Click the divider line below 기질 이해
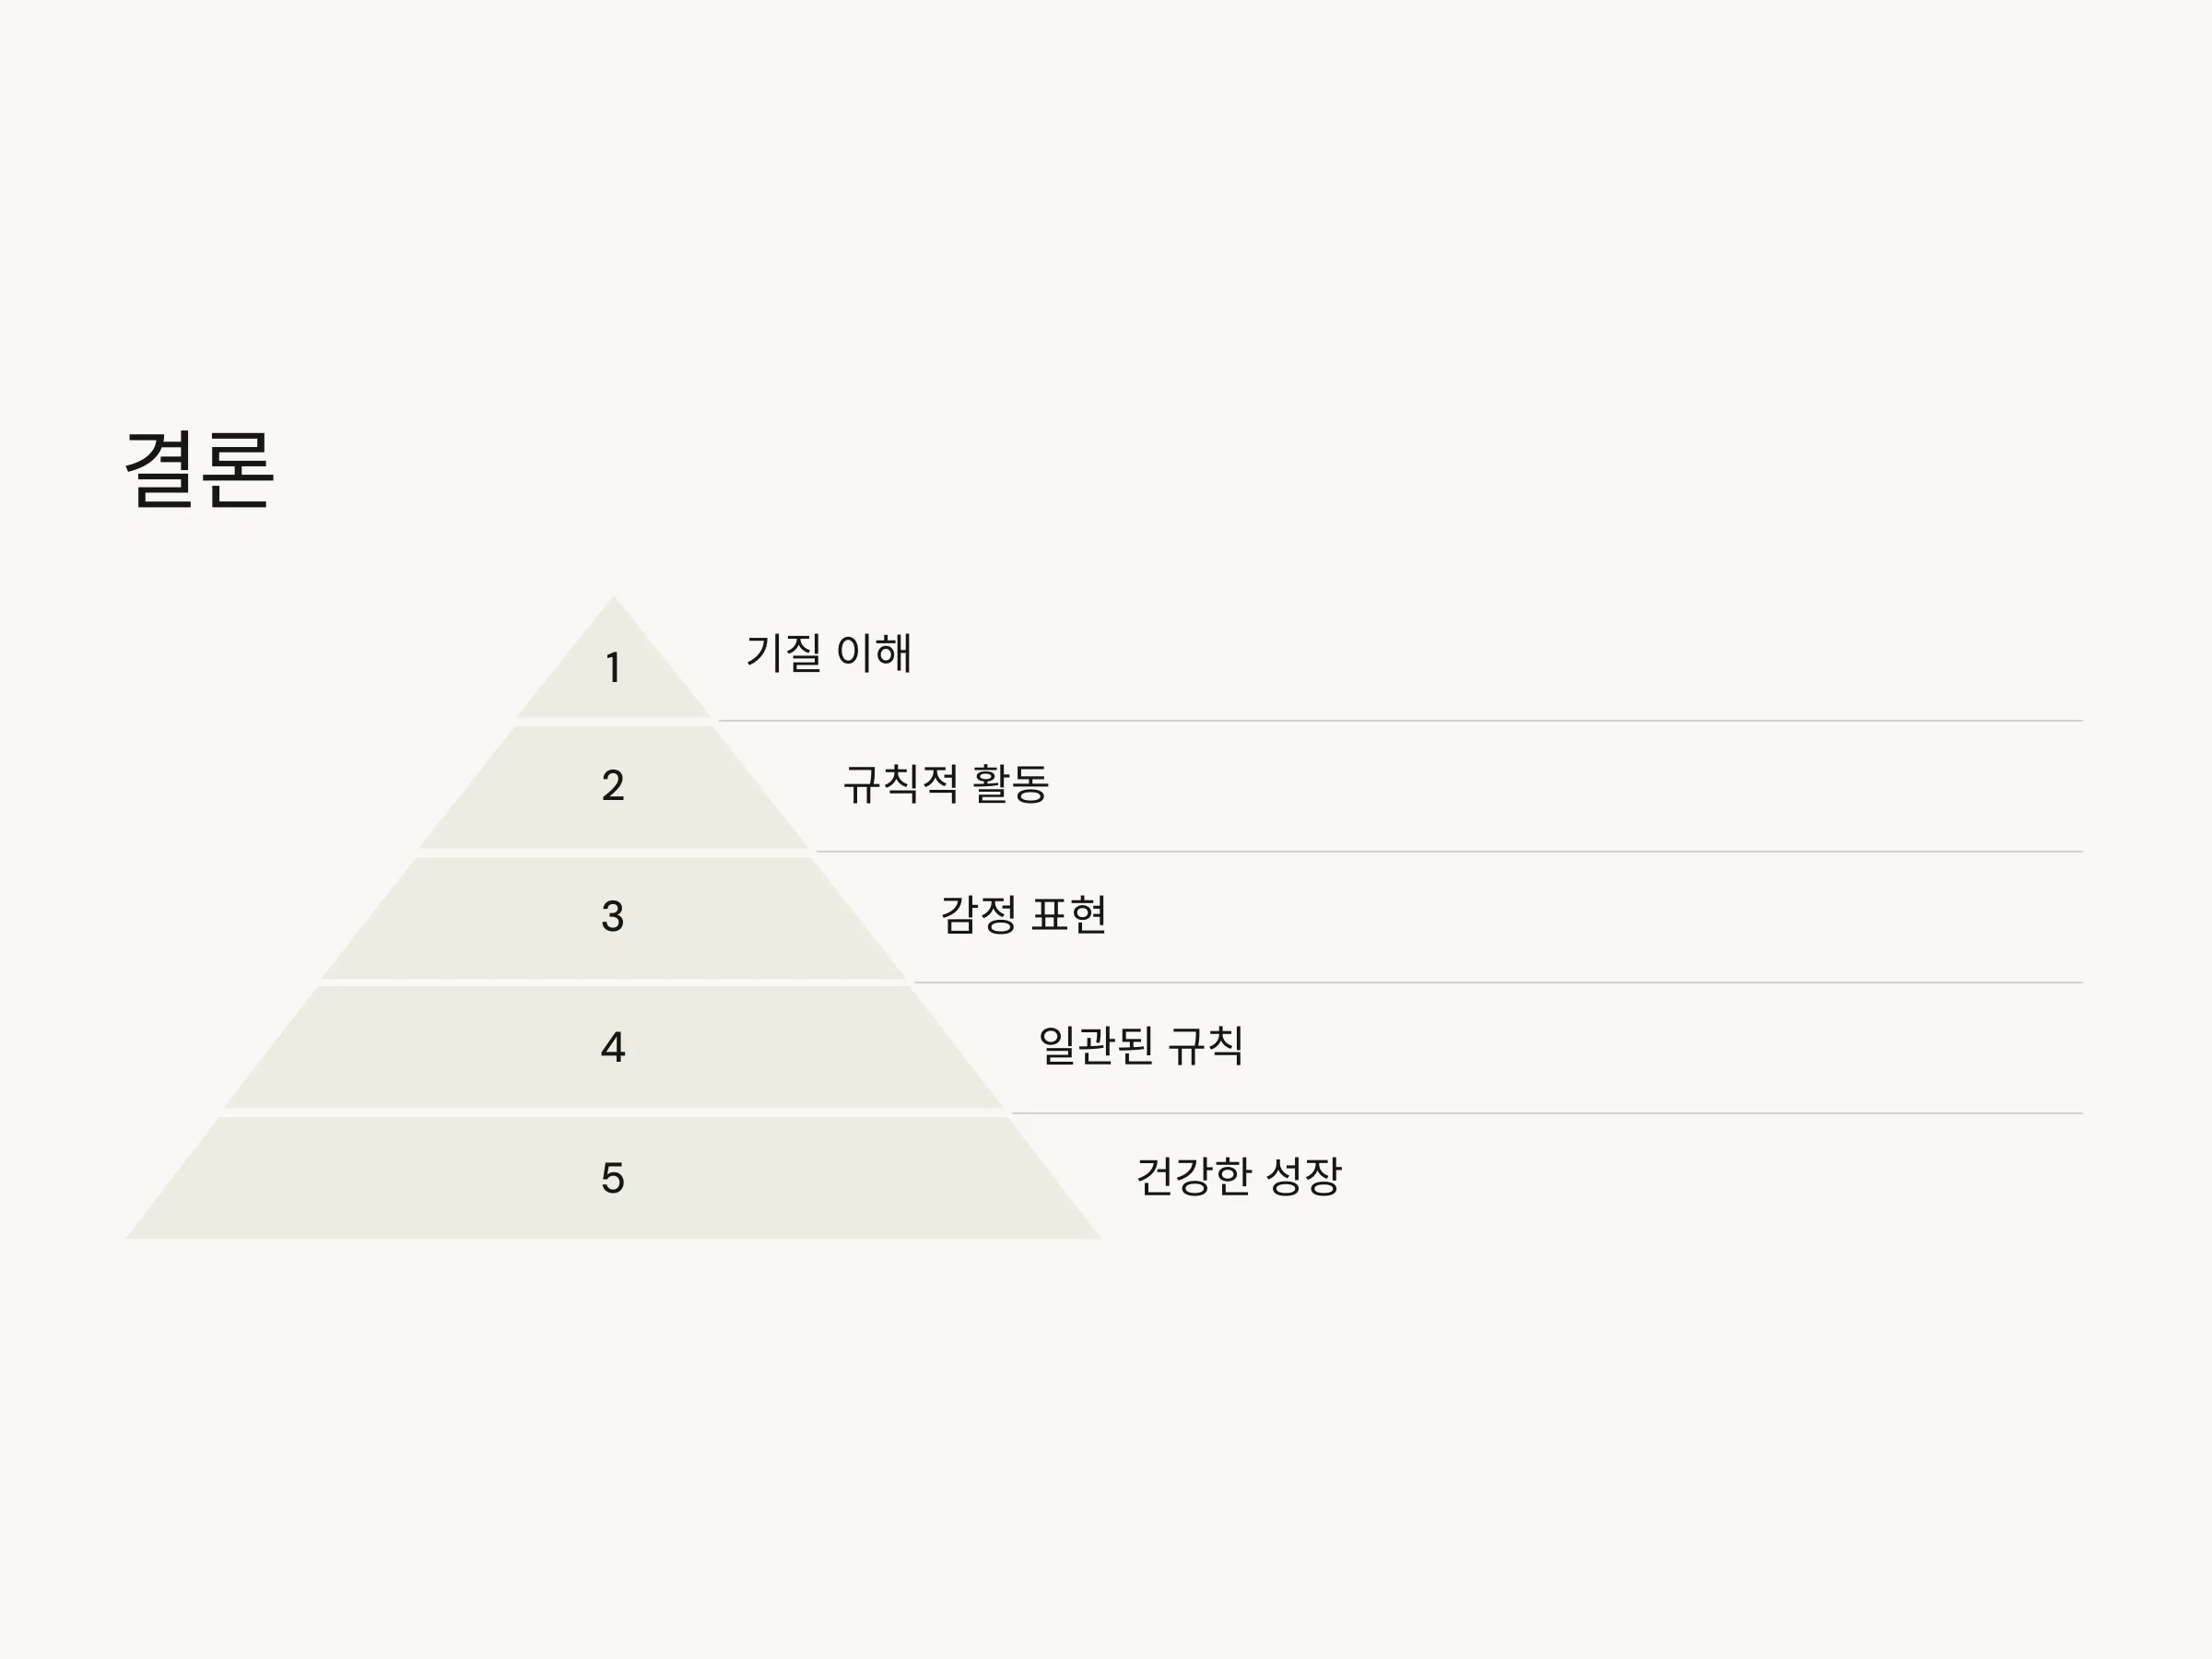This screenshot has width=2212, height=1659. point(1400,720)
